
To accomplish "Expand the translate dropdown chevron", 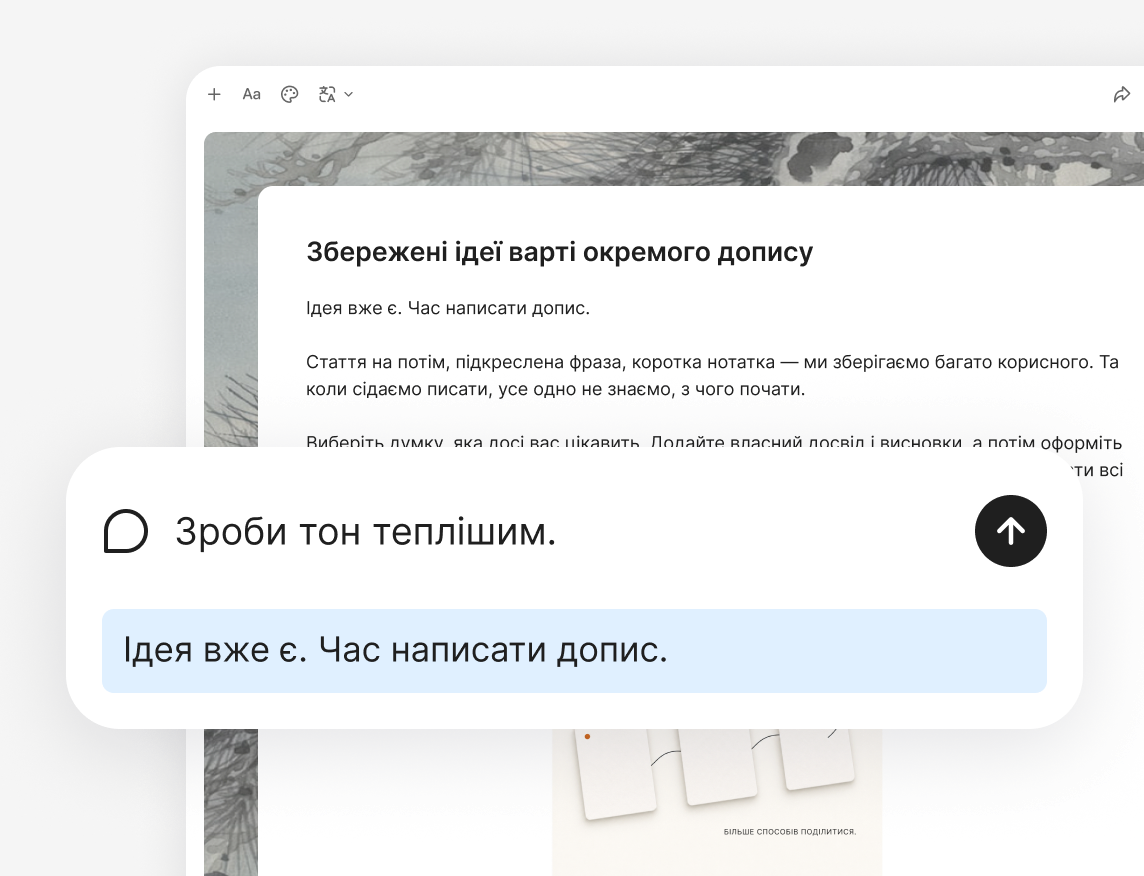I will pos(349,94).
